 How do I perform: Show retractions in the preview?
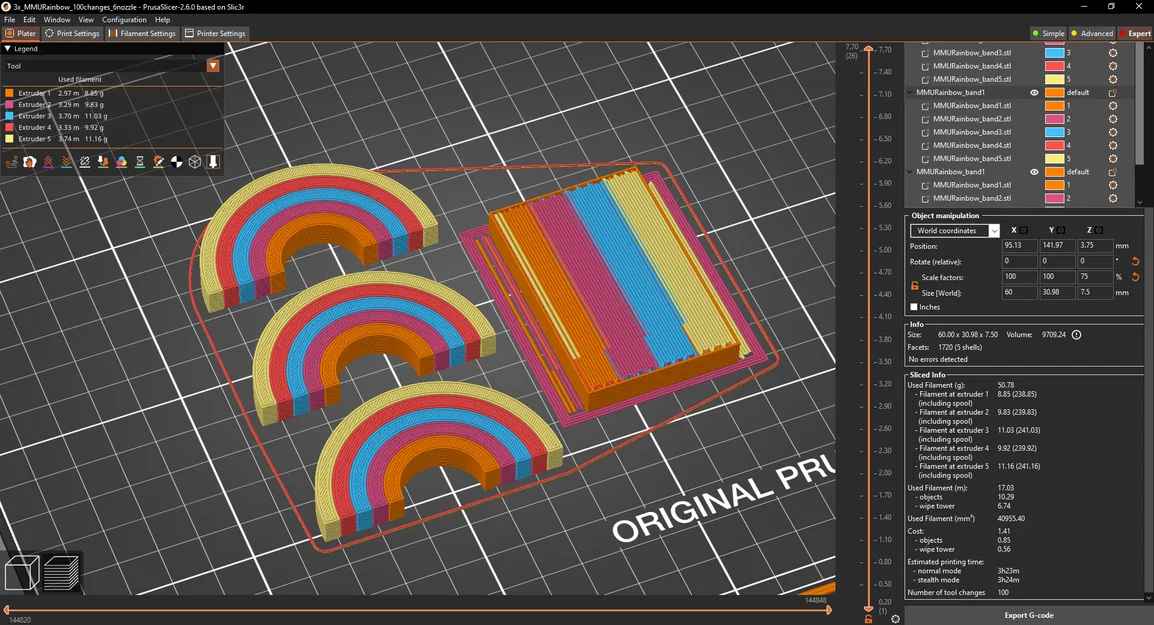(49, 161)
